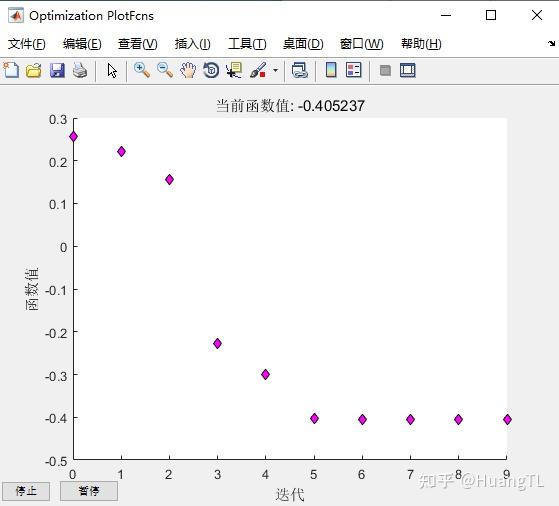
Task: Select the data point at iteration 5
Action: pos(314,418)
